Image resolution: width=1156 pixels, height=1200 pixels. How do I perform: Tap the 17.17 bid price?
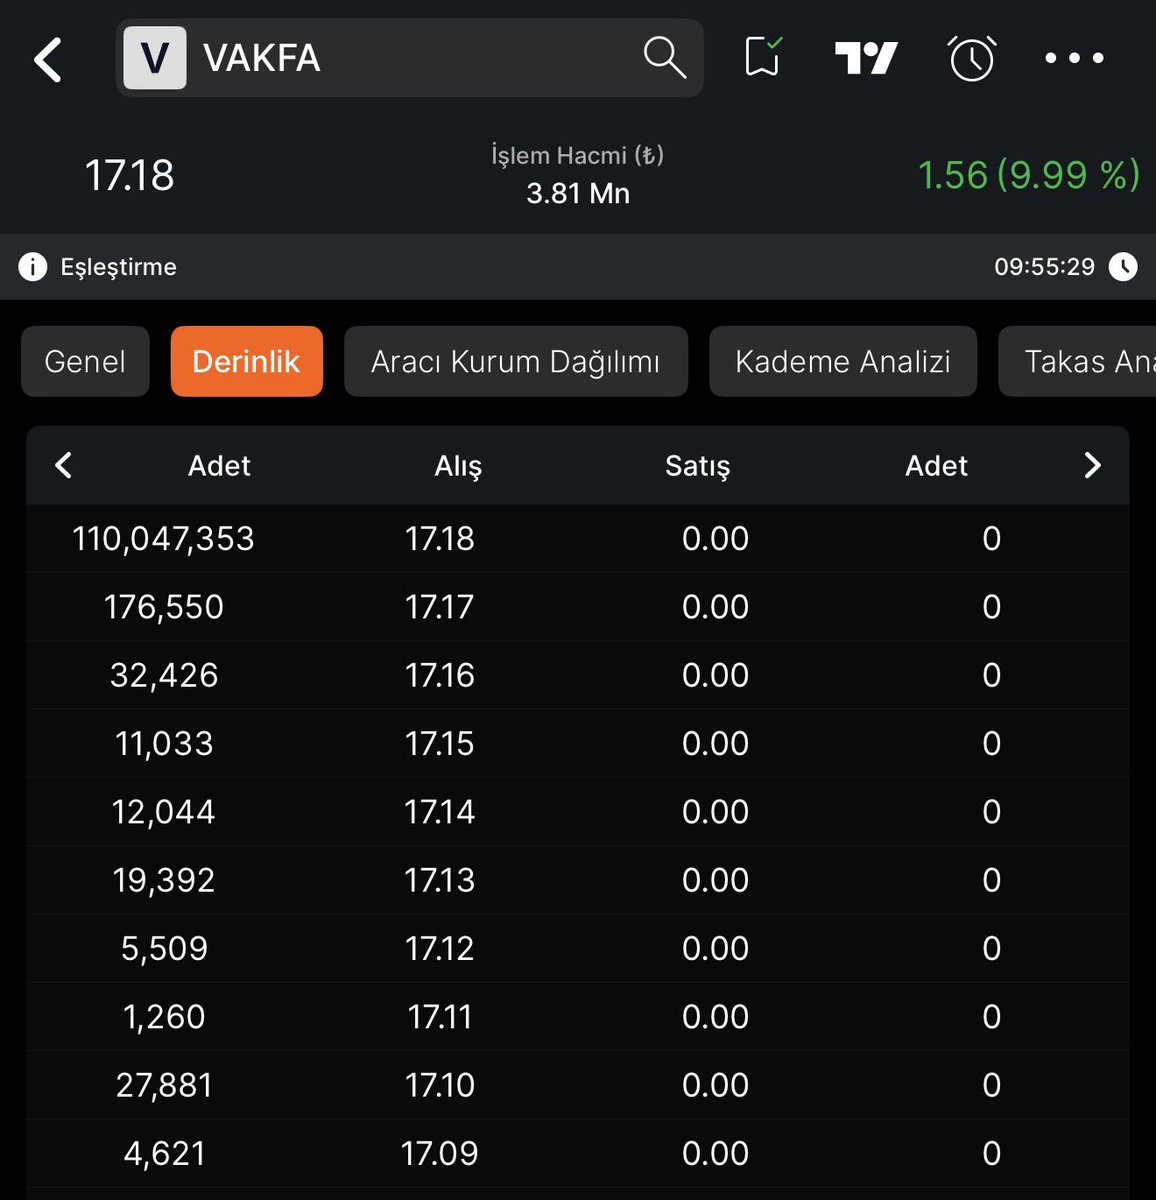439,607
